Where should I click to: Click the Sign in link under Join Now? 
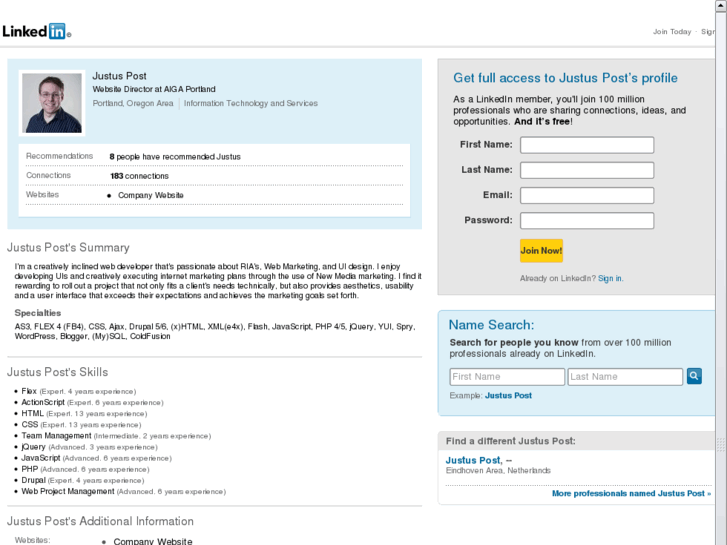pyautogui.click(x=610, y=278)
